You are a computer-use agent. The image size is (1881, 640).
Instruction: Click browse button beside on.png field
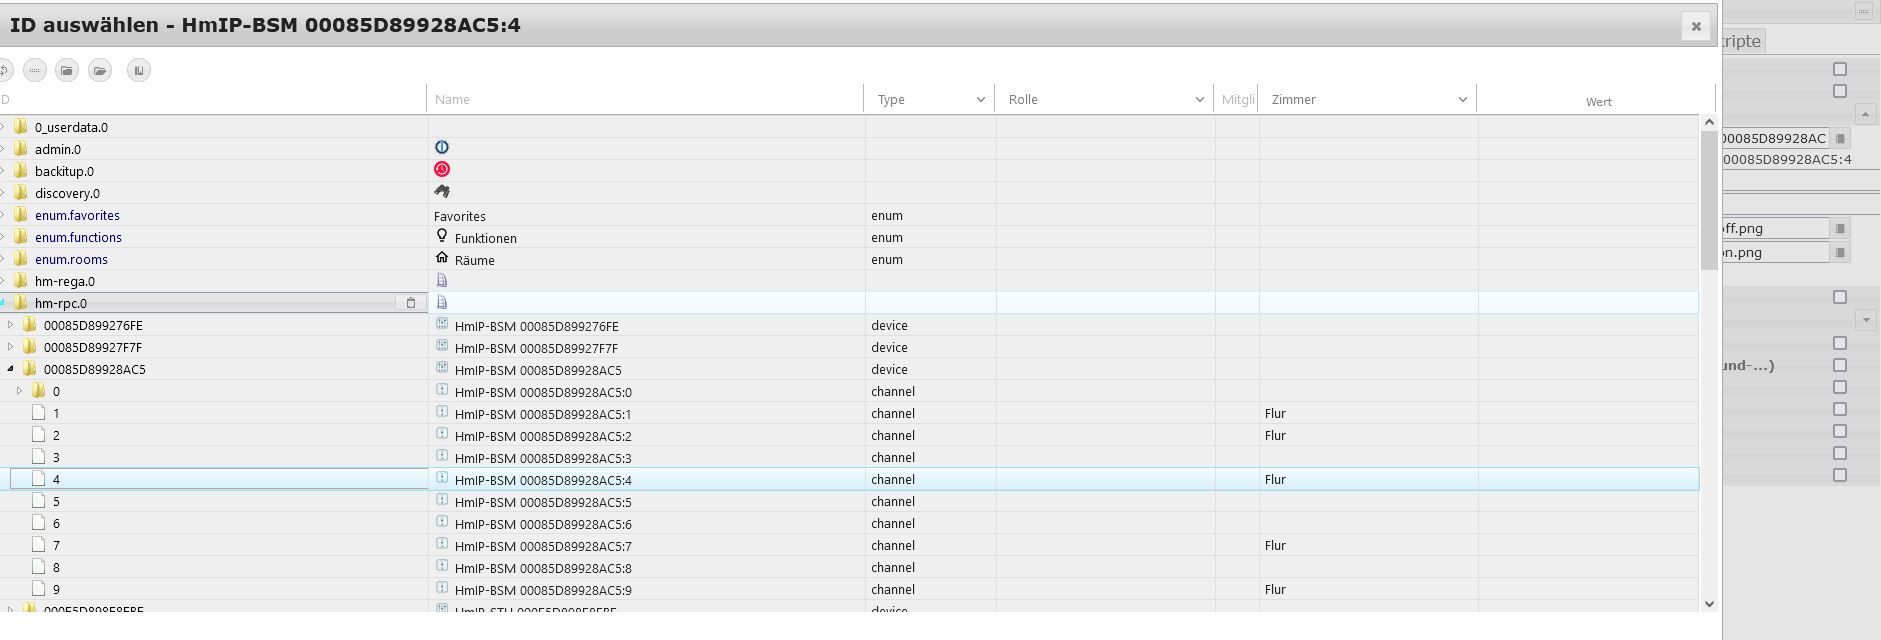pos(1840,252)
